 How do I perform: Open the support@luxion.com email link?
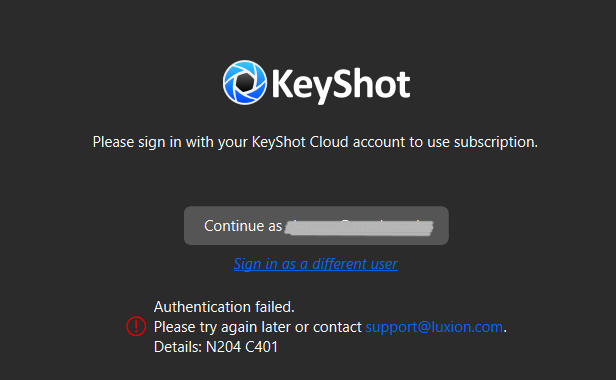click(434, 327)
